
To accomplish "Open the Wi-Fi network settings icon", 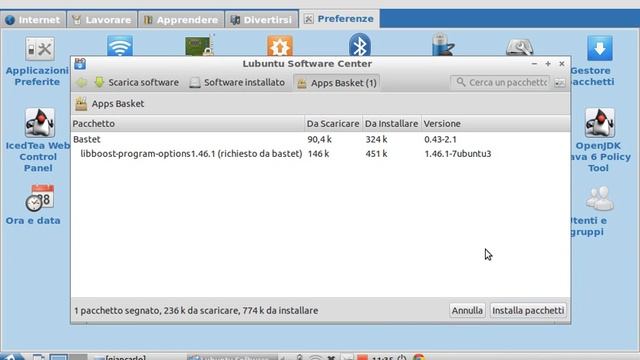I will tap(120, 46).
